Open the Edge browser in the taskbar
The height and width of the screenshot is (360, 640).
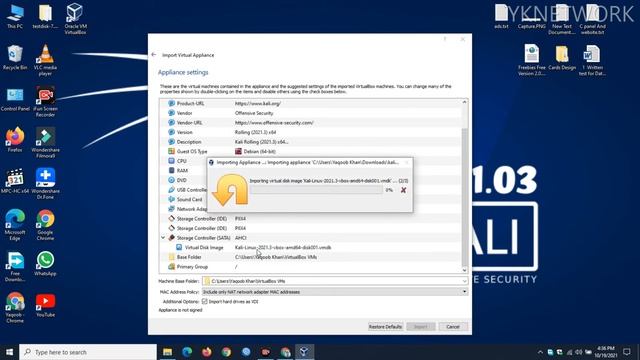point(187,352)
